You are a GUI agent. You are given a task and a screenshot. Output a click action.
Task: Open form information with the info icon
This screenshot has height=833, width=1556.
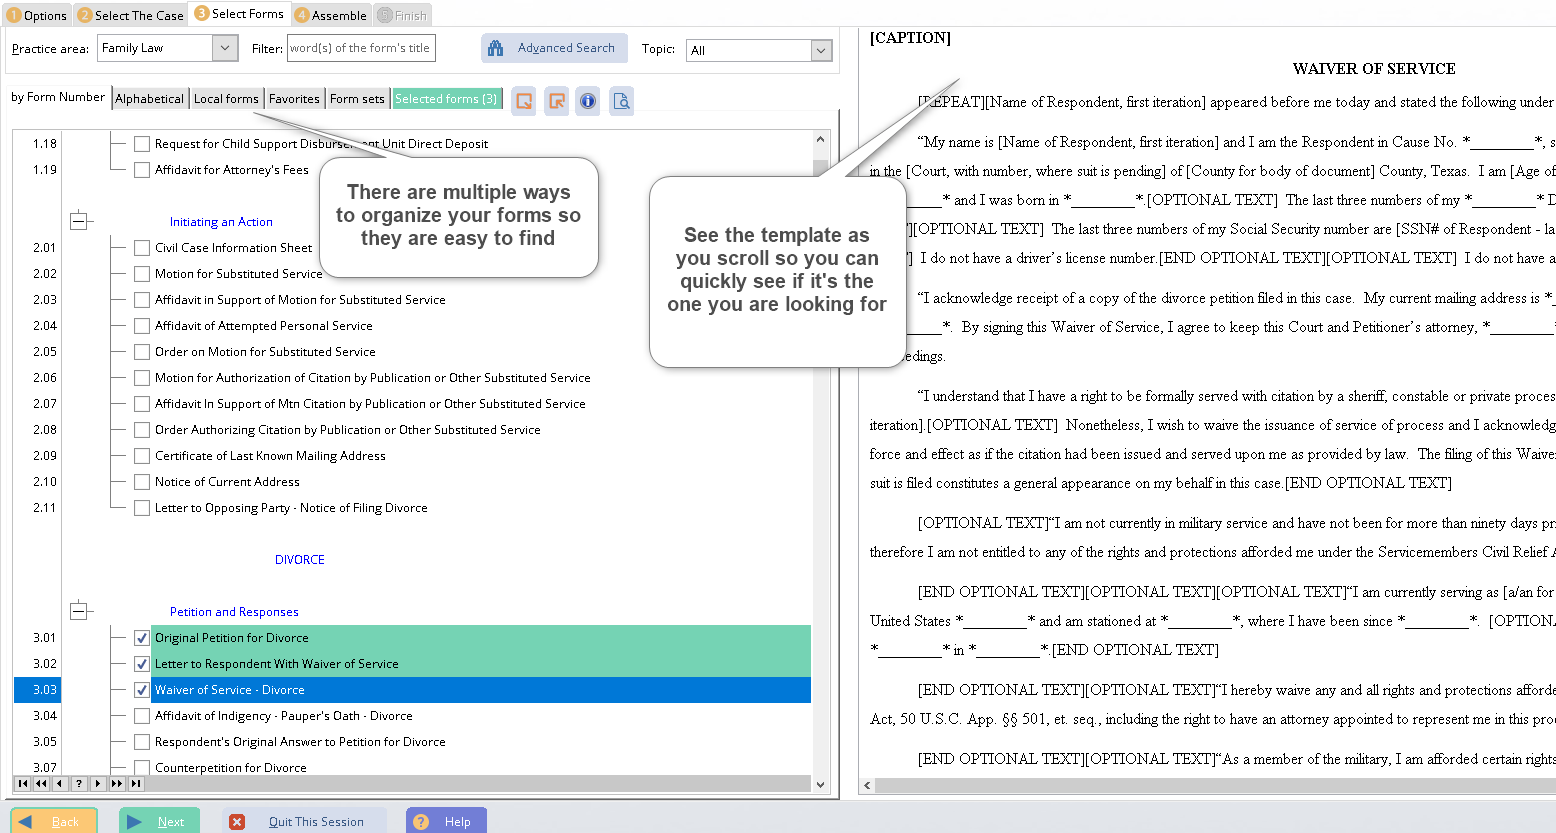coord(588,100)
